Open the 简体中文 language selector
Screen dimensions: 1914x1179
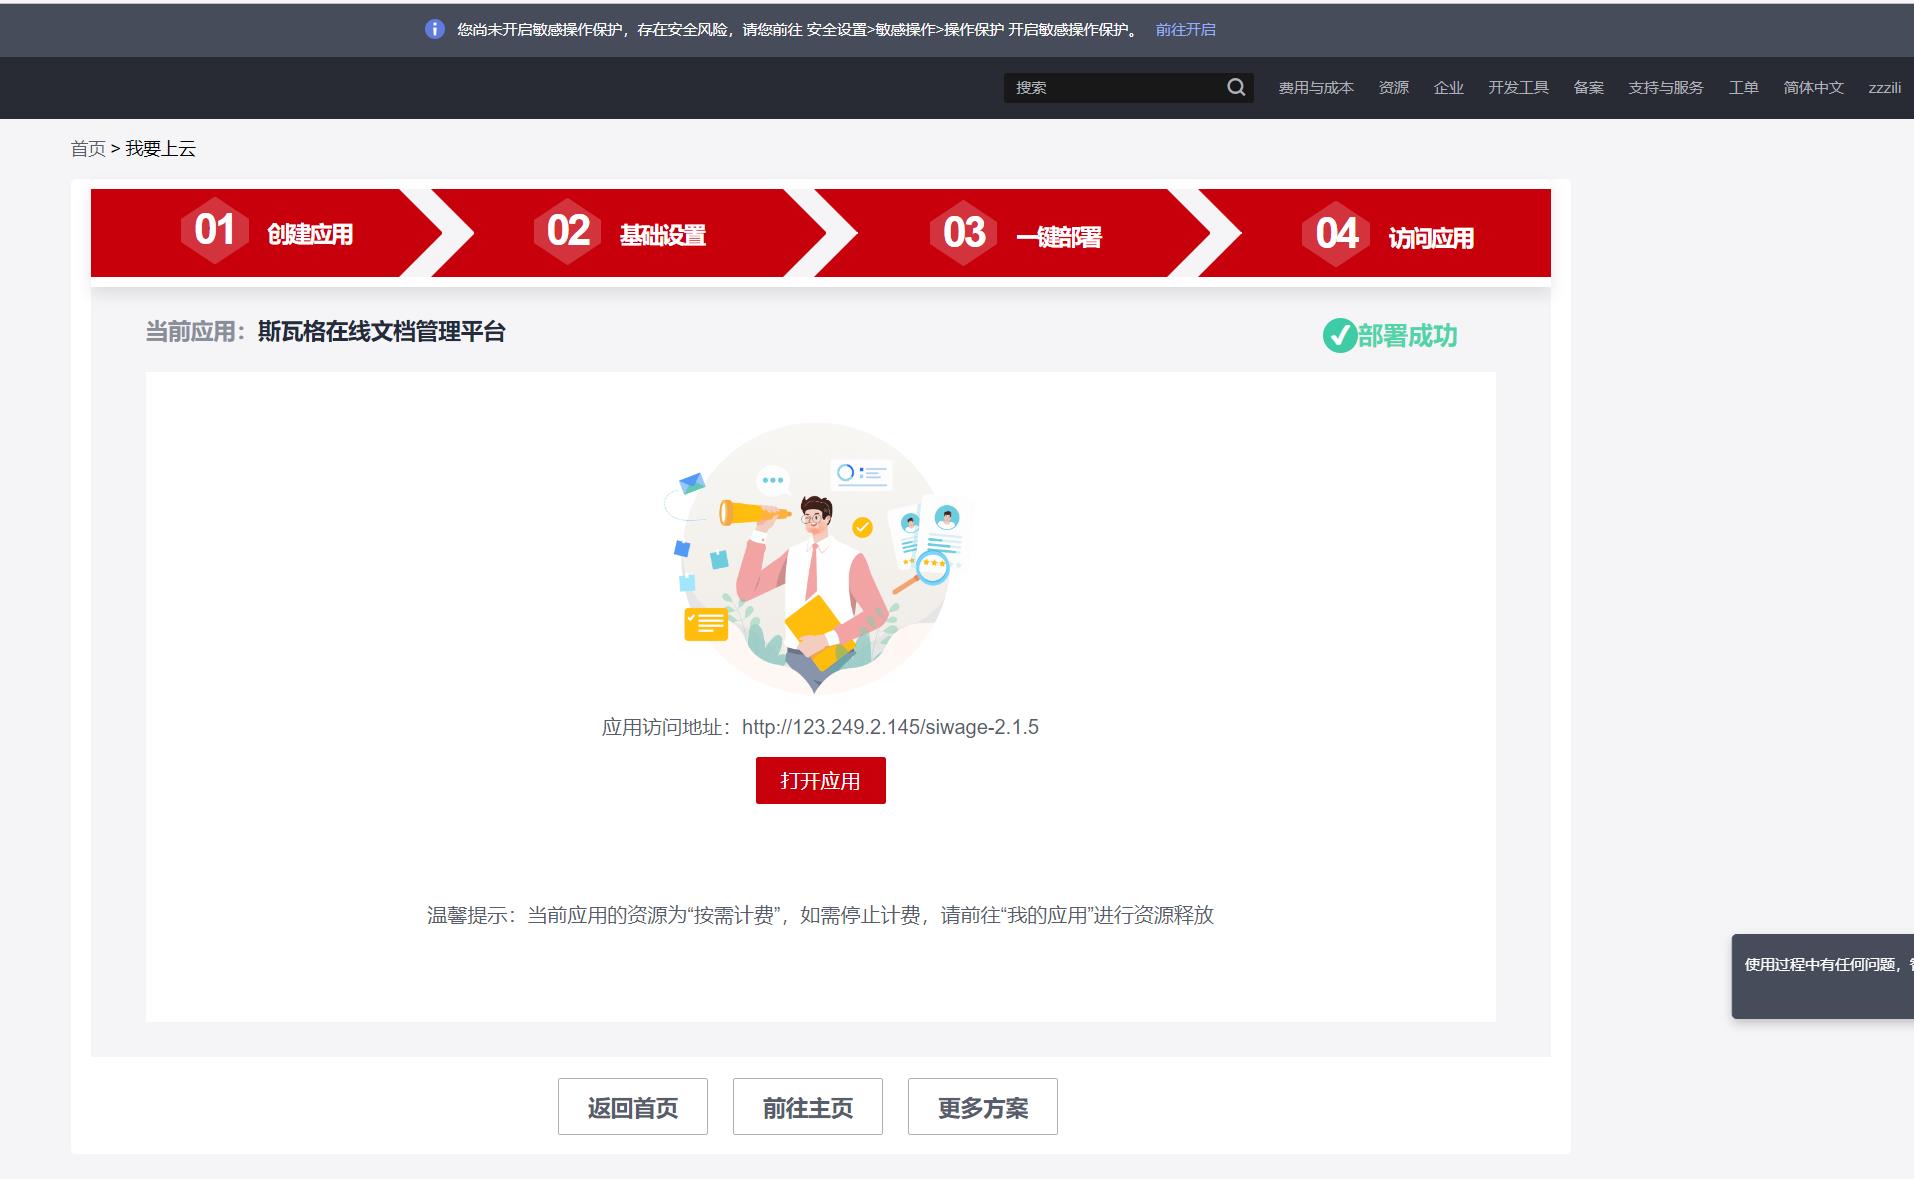coord(1812,87)
